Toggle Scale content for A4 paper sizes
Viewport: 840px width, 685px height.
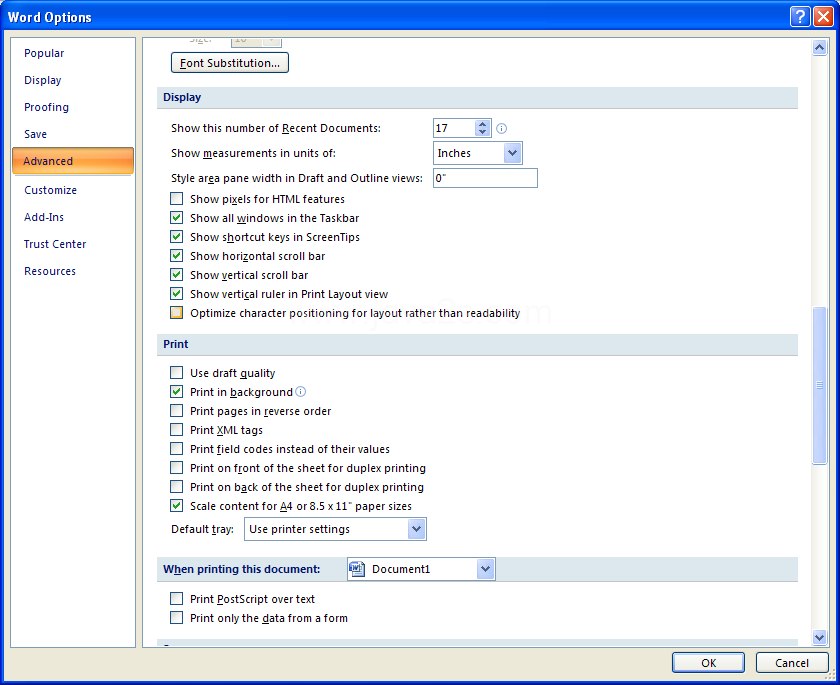(x=176, y=506)
